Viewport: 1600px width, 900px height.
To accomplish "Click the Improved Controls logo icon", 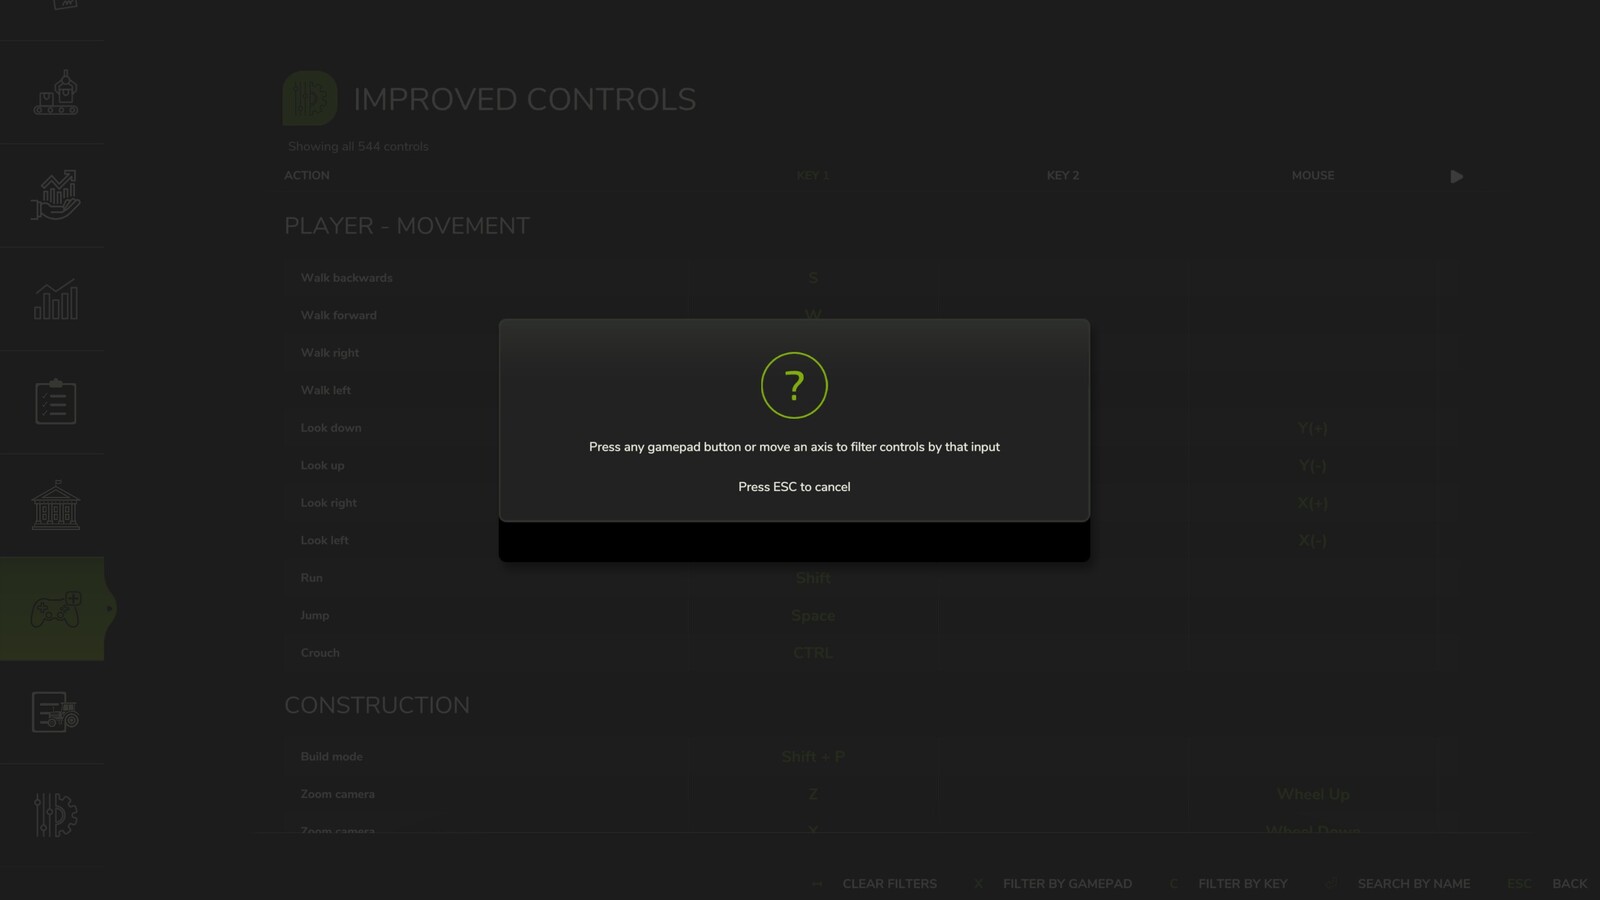I will (x=310, y=98).
